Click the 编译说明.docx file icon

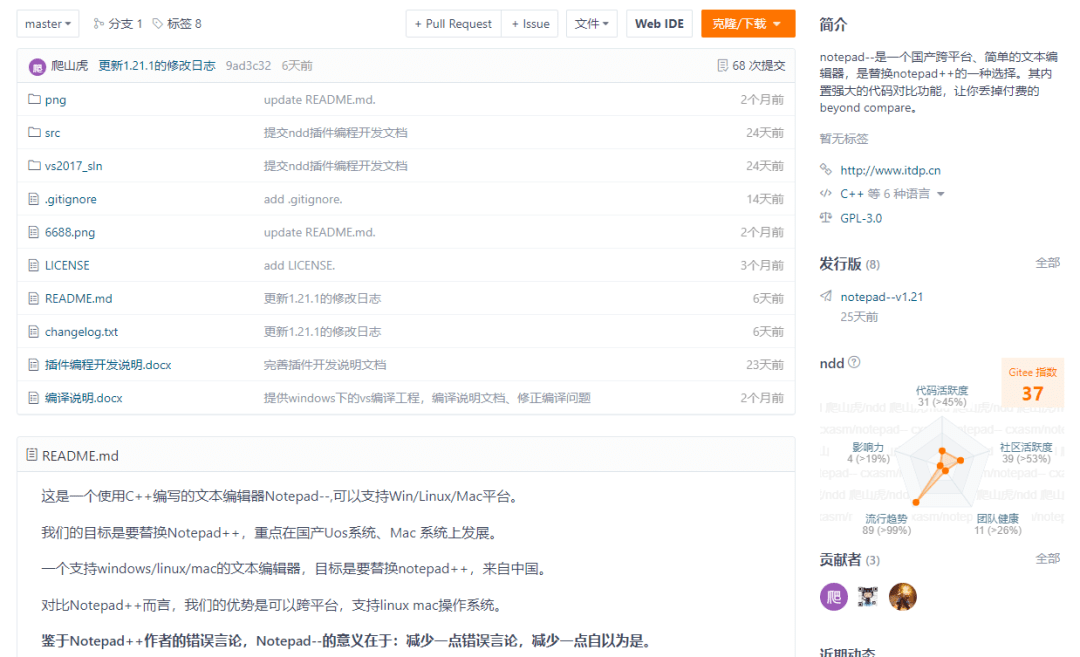[34, 397]
